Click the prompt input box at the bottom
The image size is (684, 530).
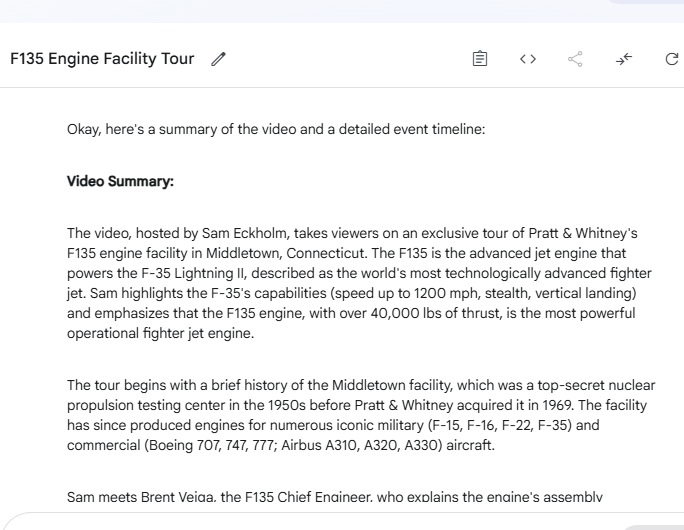(342, 522)
